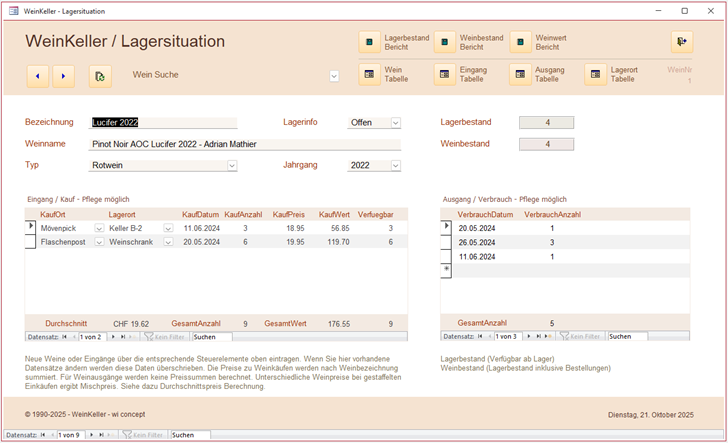Click the Weinwert Bericht icon
The width and height of the screenshot is (728, 443).
tap(521, 42)
